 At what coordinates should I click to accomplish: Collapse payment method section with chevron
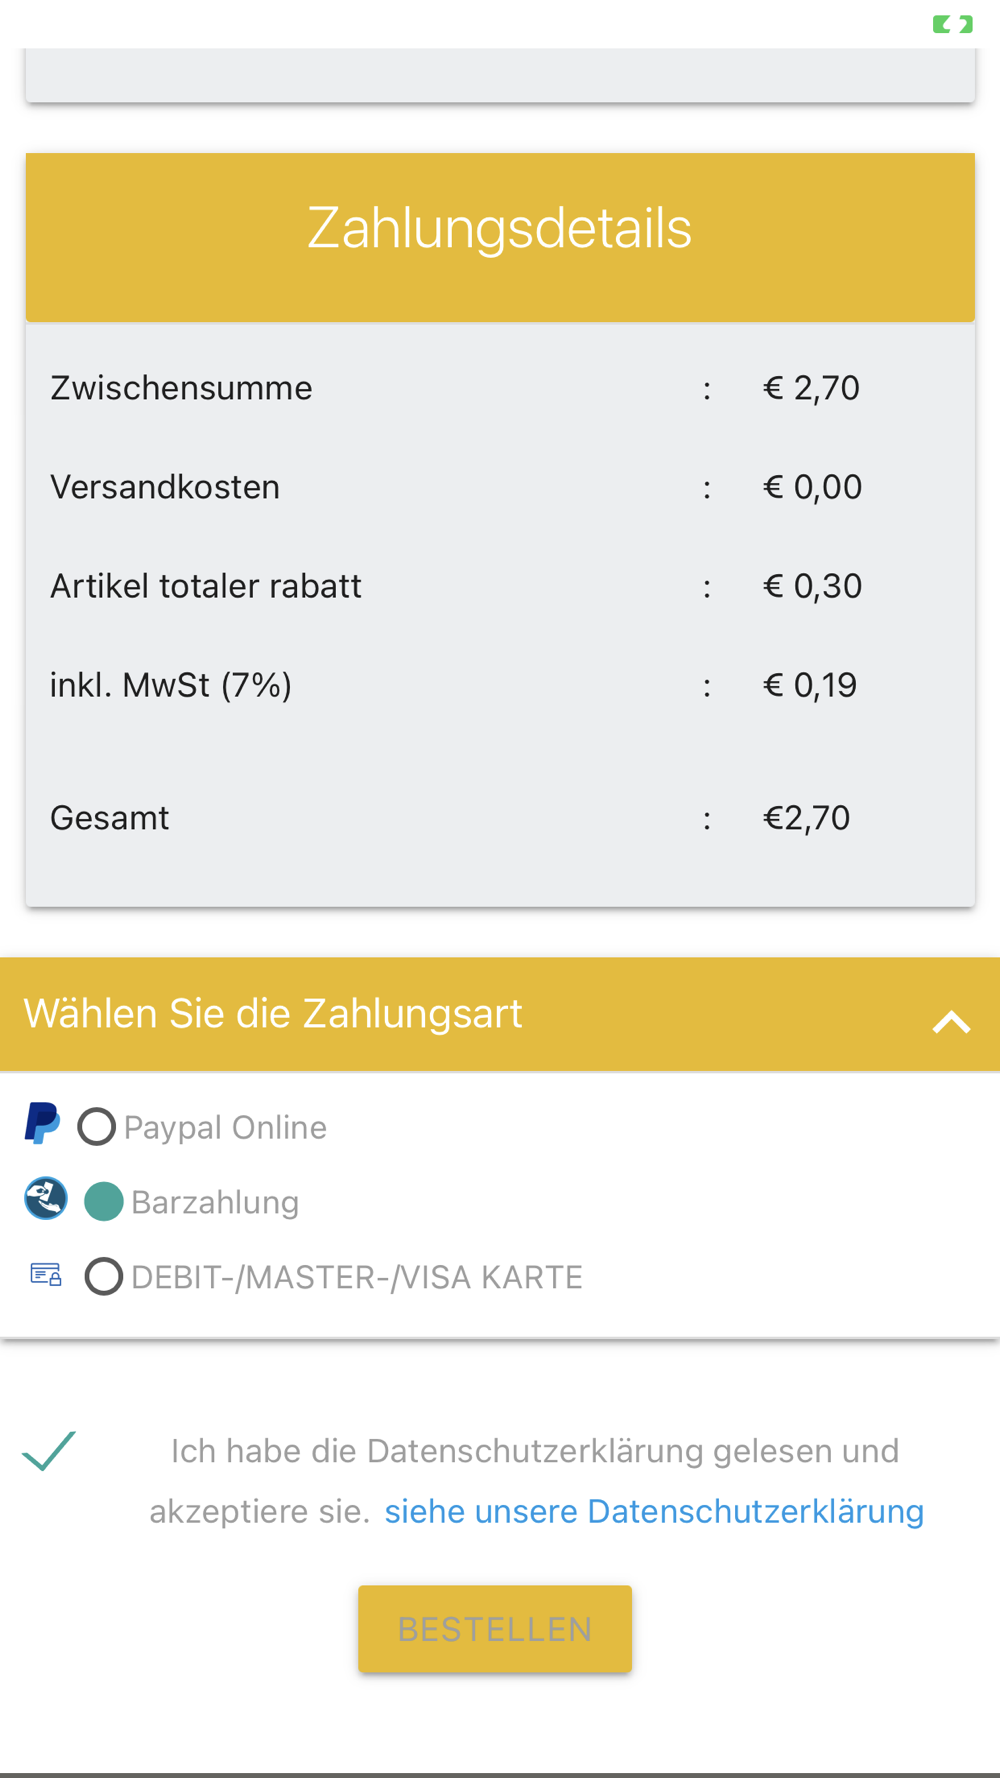(x=951, y=1022)
